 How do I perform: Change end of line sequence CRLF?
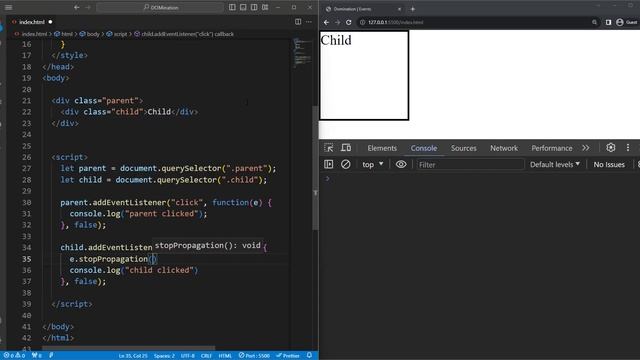[x=207, y=356]
